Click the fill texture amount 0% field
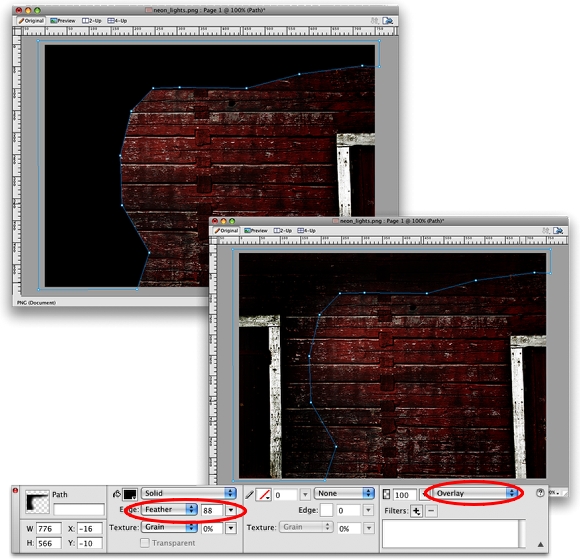 click(212, 528)
